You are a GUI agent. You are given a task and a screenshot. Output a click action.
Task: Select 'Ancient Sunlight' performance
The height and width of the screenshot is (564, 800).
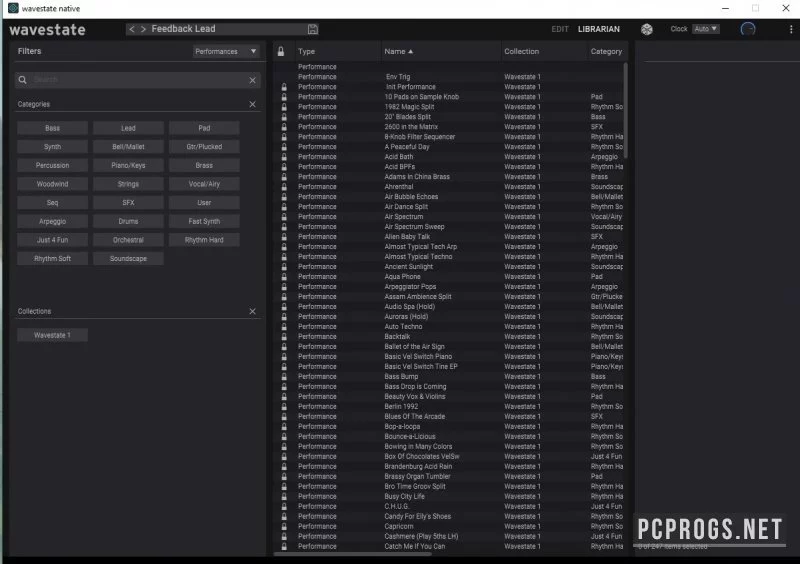coord(408,267)
